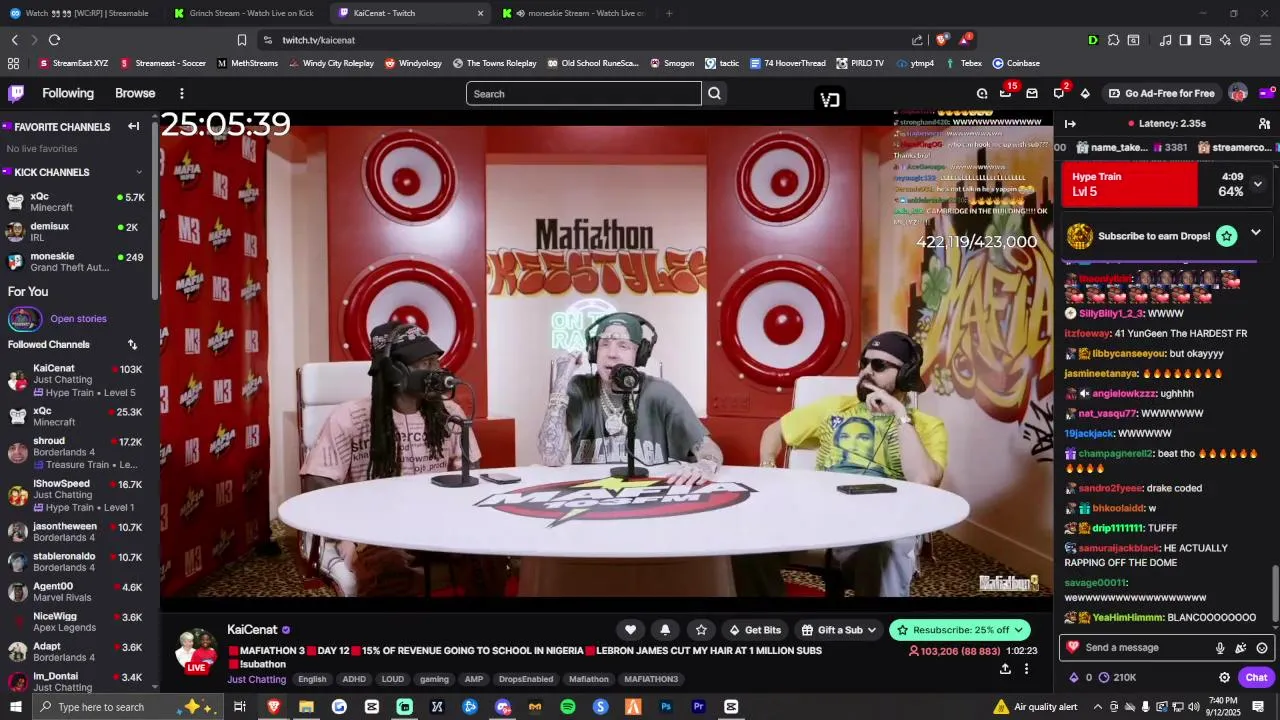Open whispers with 2 badge

[x=1059, y=93]
